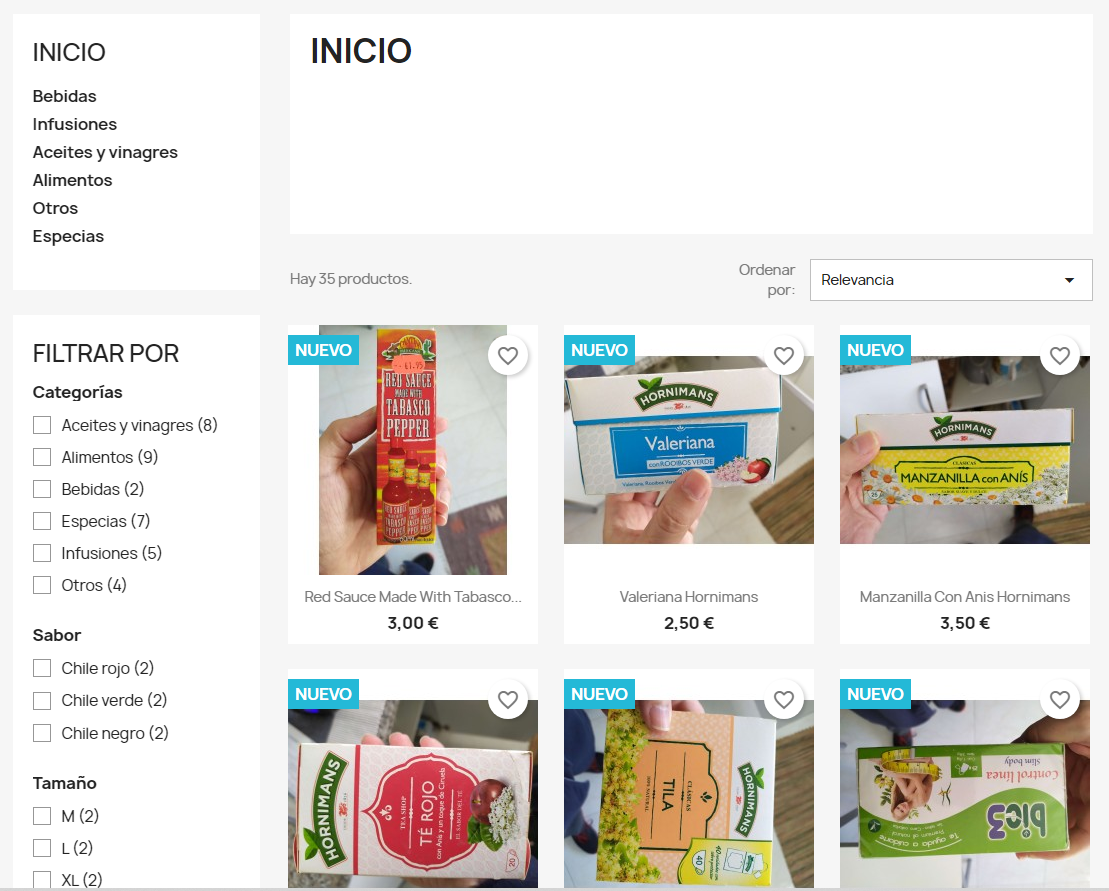Viewport: 1109px width, 891px height.
Task: Click dropdown arrow in Relevancia selector
Action: (1069, 280)
